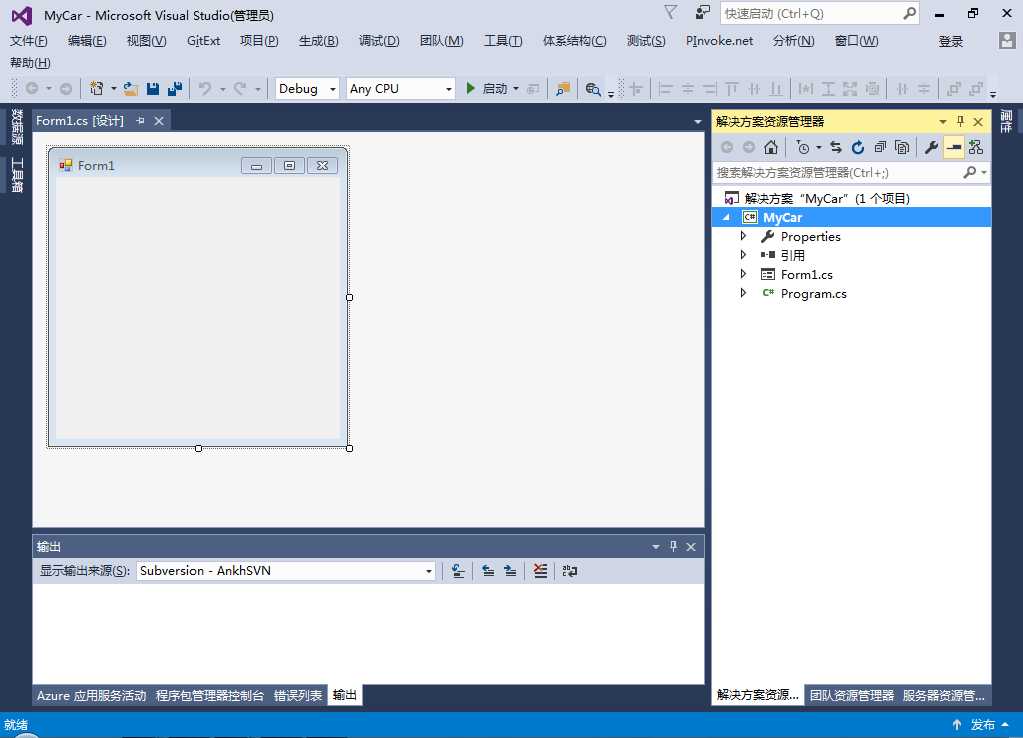The image size is (1023, 738).
Task: Click the Open File folder icon
Action: (x=130, y=89)
